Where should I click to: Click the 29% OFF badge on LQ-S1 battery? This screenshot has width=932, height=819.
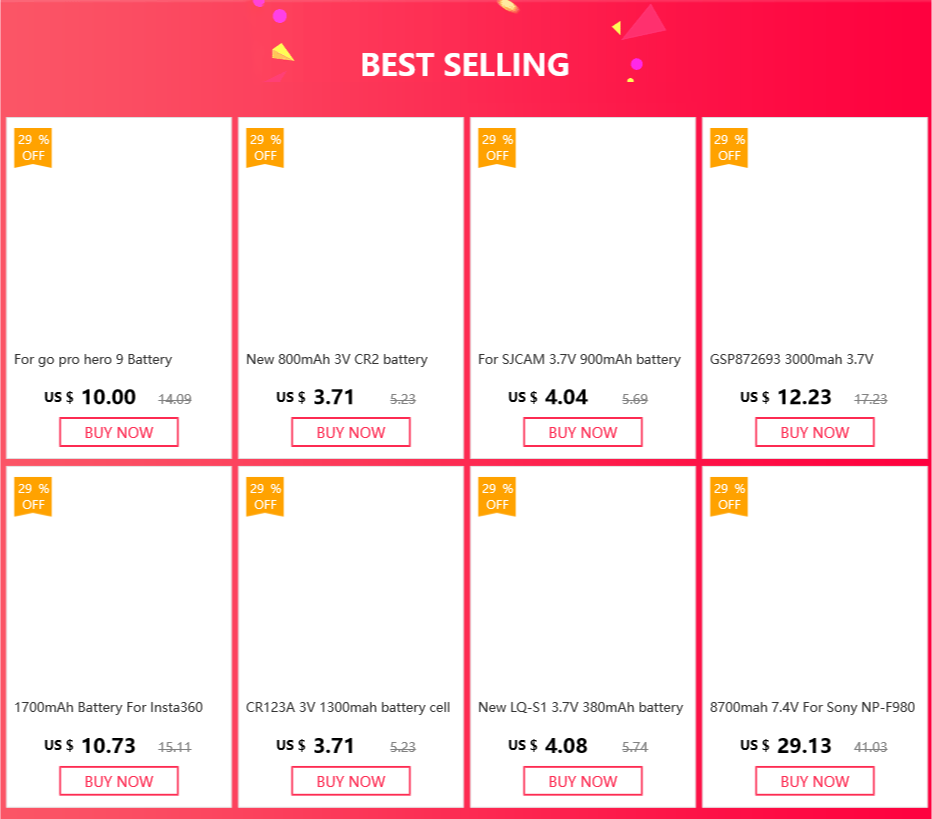[497, 496]
